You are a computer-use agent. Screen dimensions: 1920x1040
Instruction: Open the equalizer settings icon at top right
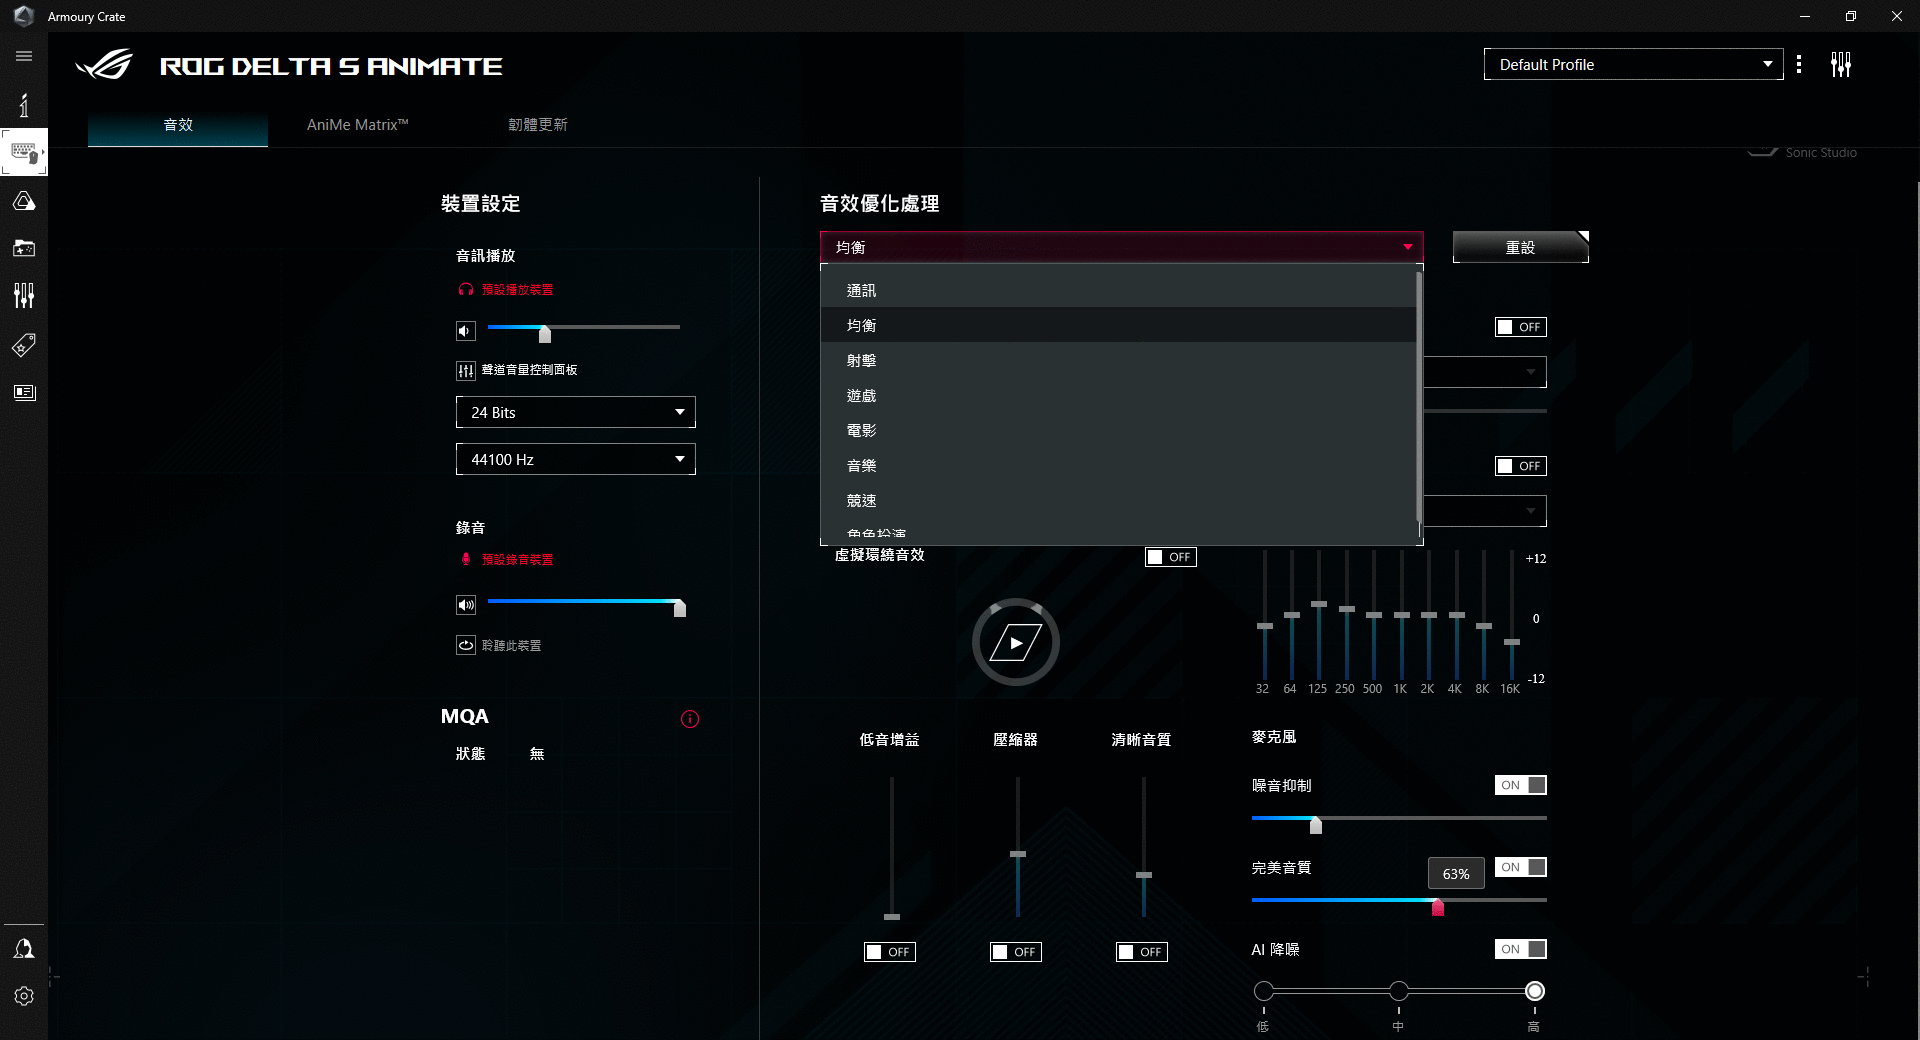point(1841,64)
